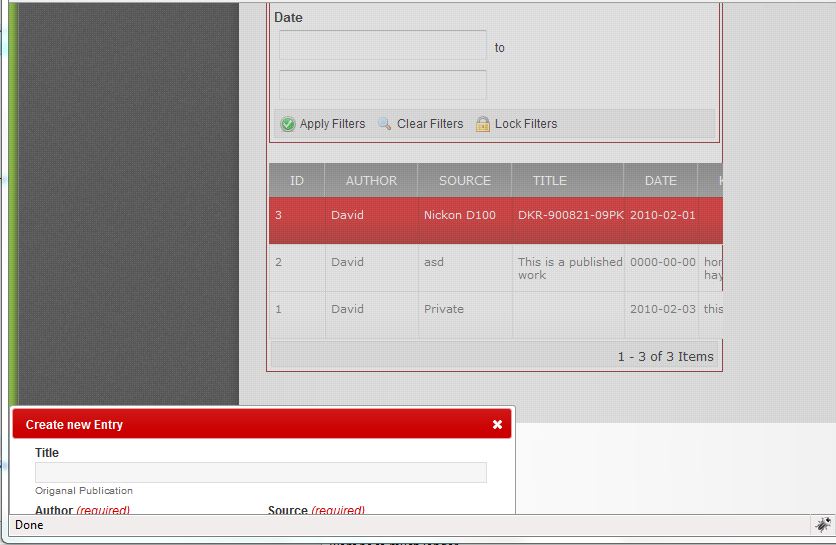836x545 pixels.
Task: Focus the start Date input field
Action: tap(383, 46)
